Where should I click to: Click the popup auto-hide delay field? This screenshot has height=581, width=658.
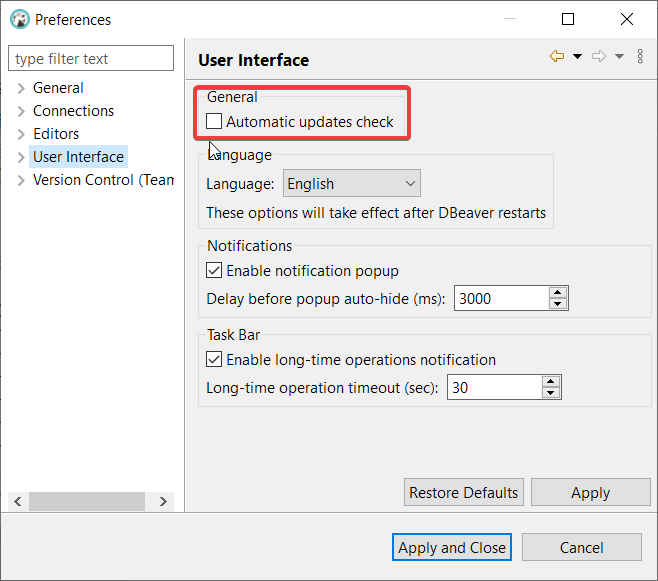click(x=501, y=298)
